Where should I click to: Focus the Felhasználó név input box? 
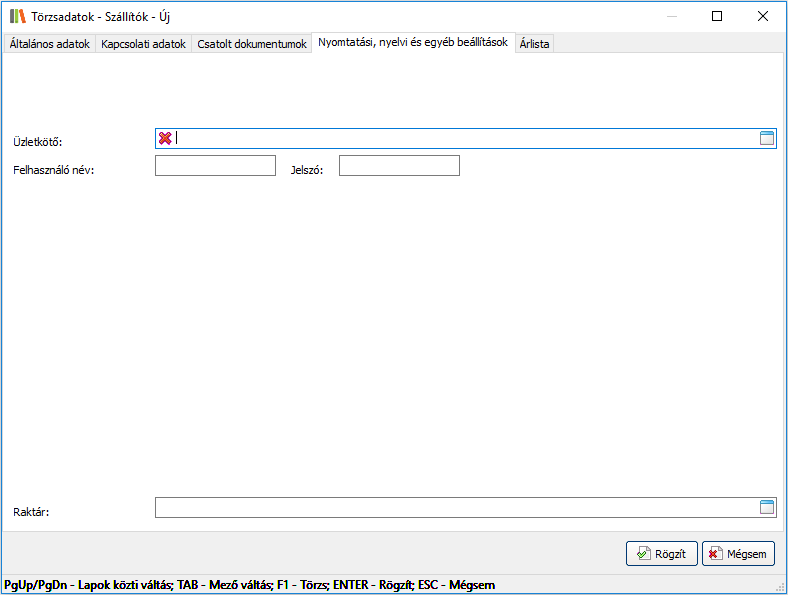(x=215, y=166)
